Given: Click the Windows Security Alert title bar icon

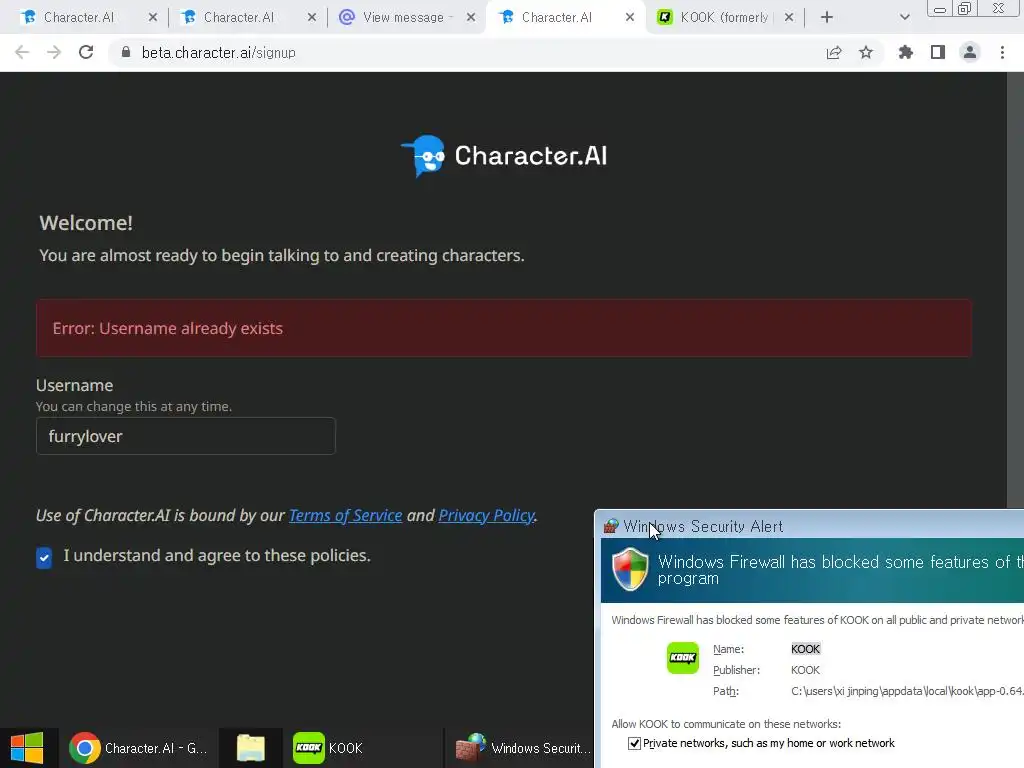Looking at the screenshot, I should [611, 526].
